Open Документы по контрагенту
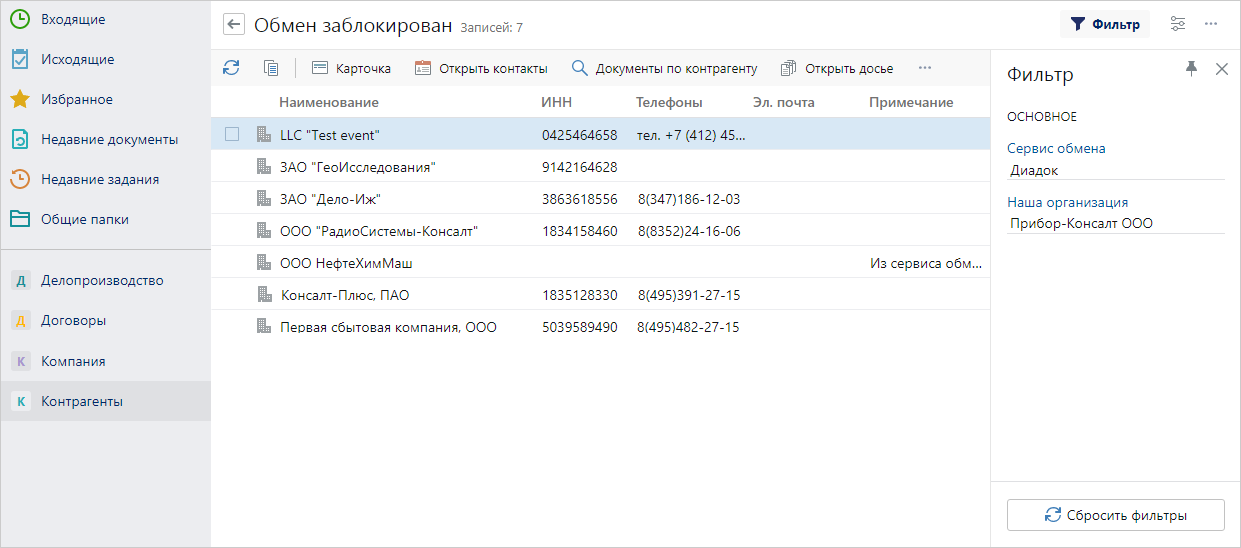1241x548 pixels. point(664,68)
